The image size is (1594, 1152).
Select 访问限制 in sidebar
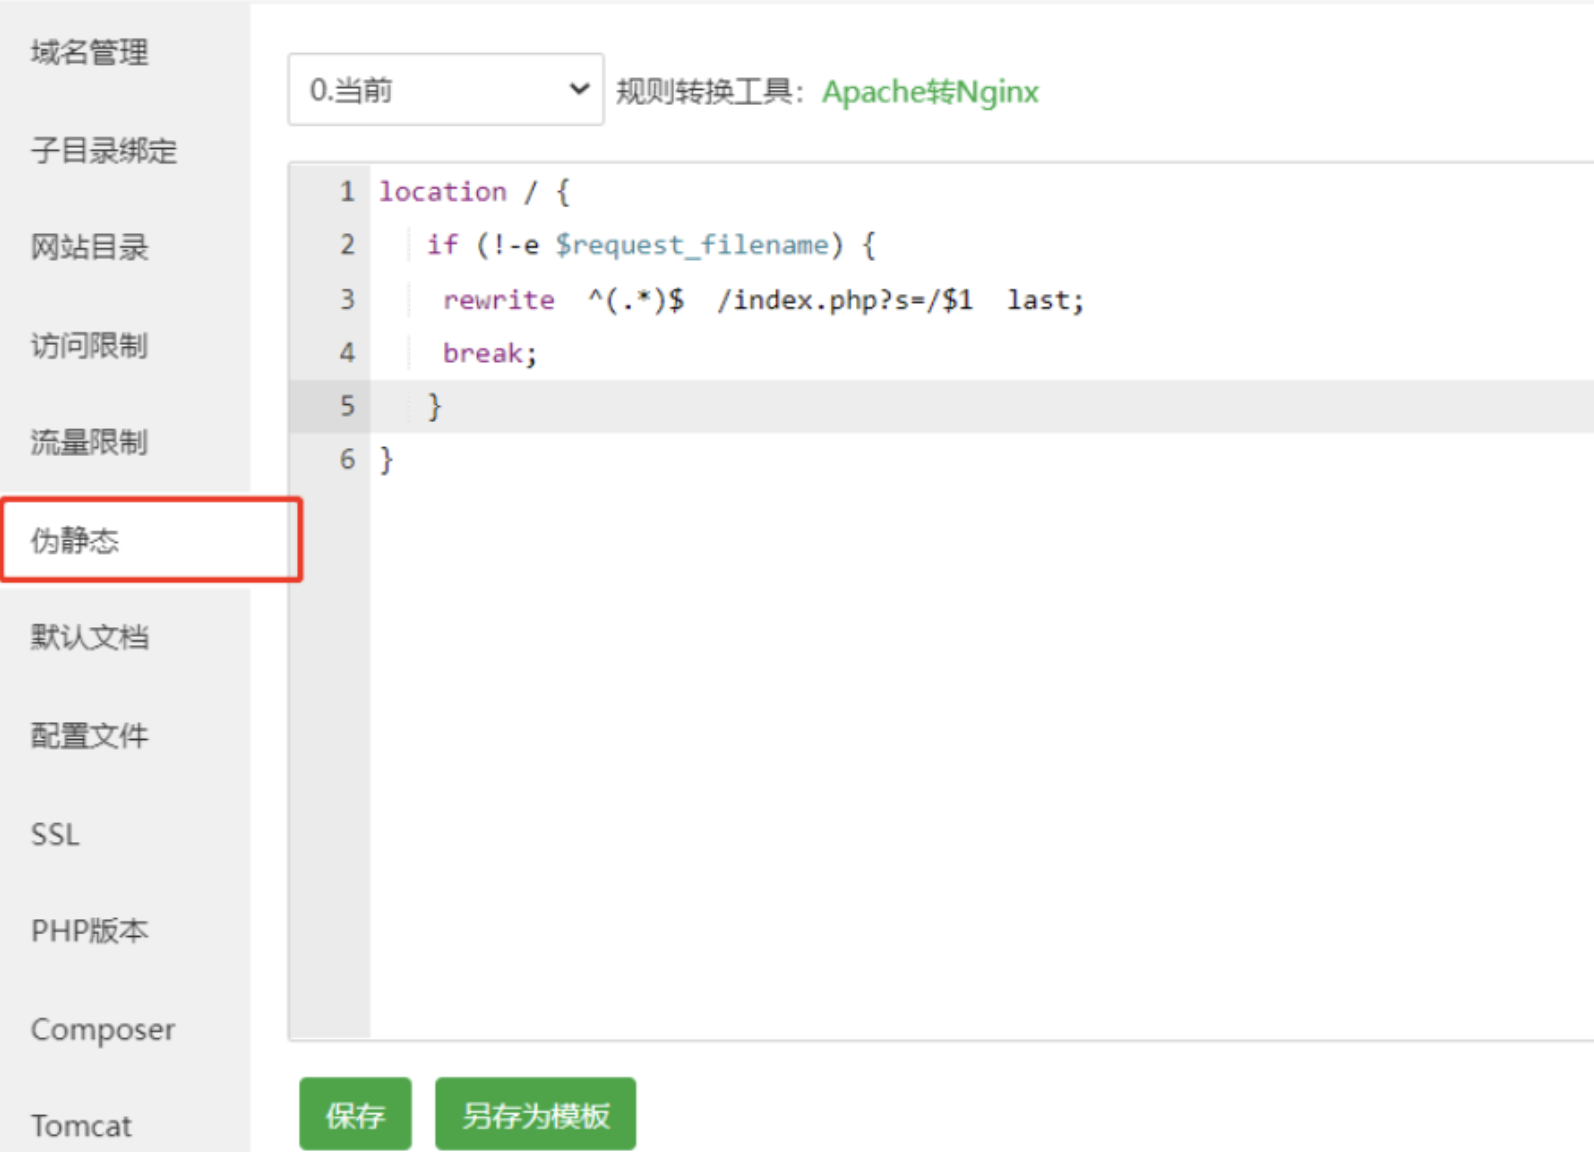click(90, 345)
